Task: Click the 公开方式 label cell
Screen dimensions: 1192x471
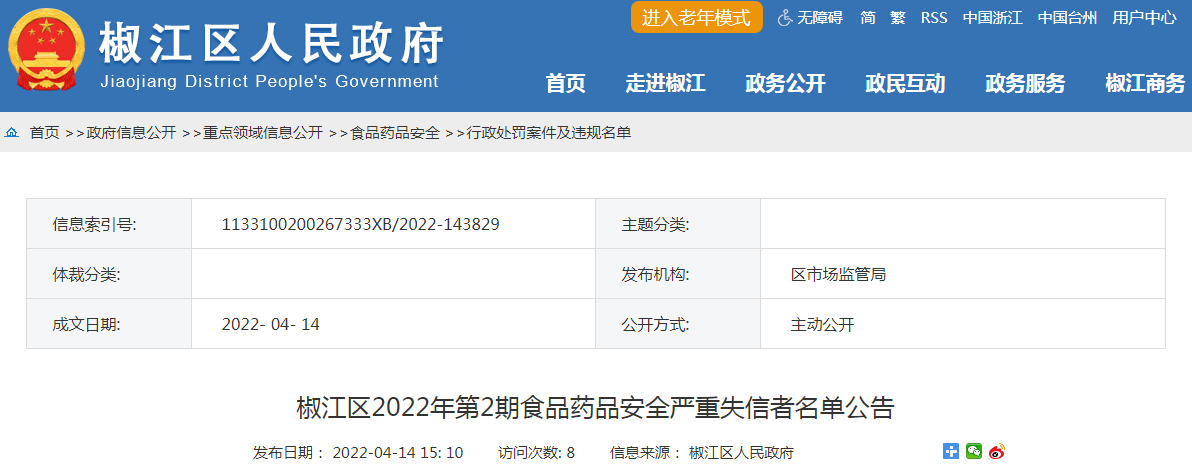Action: coord(678,324)
